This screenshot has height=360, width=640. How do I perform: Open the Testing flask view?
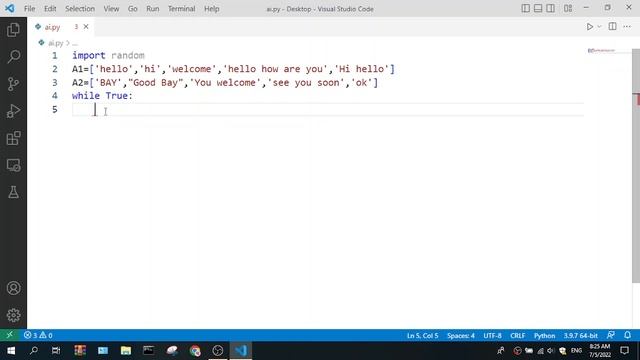(13, 192)
